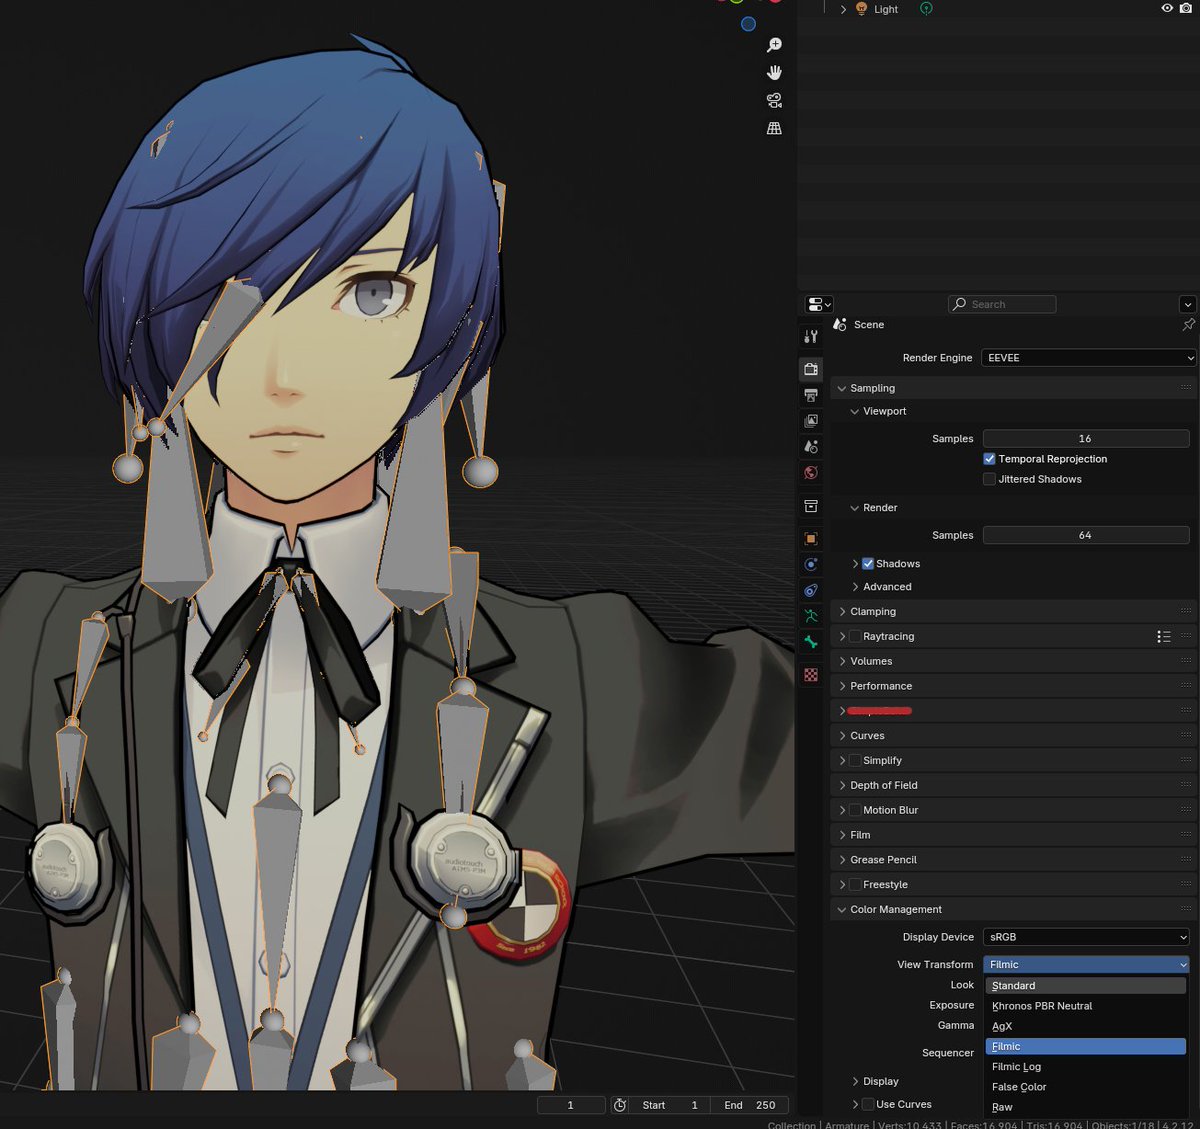Expand the Light row in outliner
Viewport: 1200px width, 1129px height.
[843, 9]
